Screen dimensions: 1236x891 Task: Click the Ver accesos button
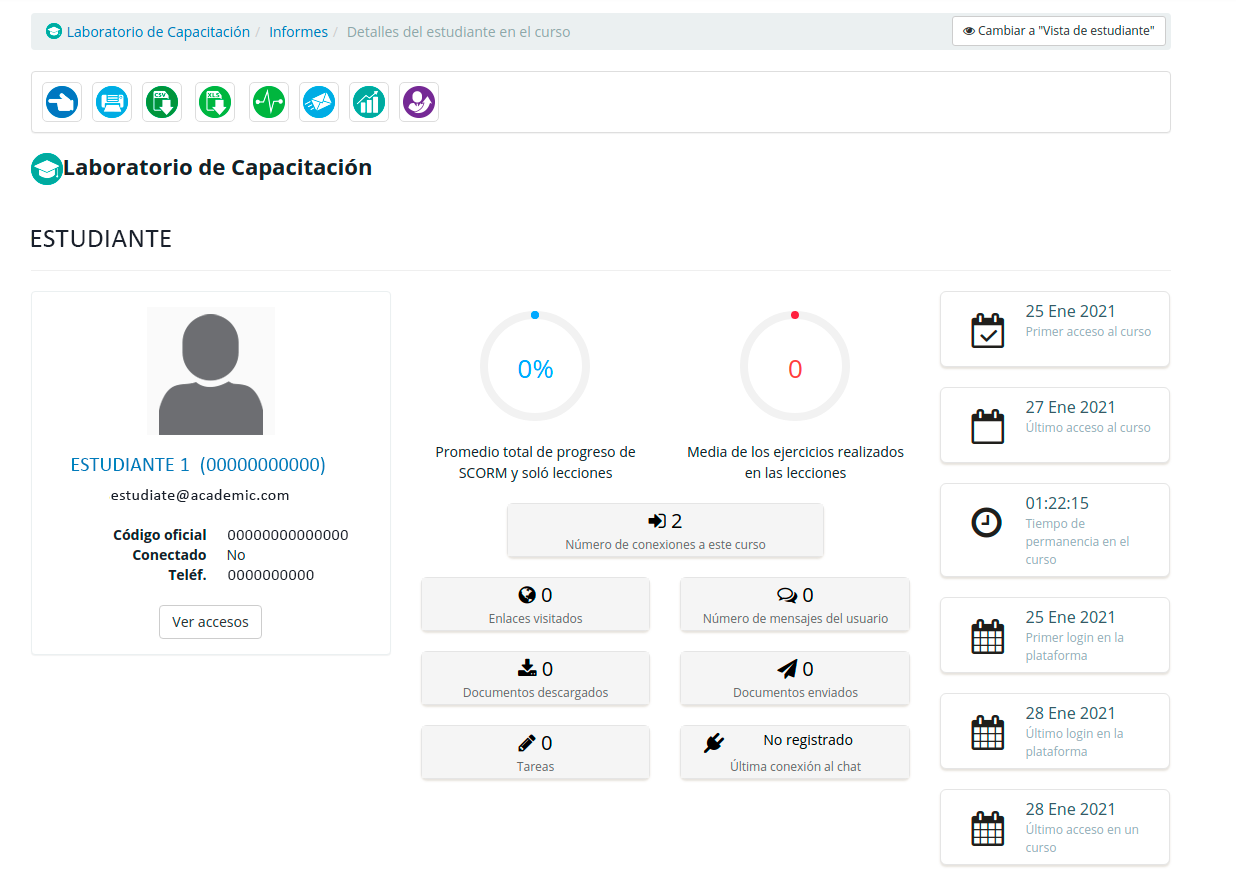[210, 622]
